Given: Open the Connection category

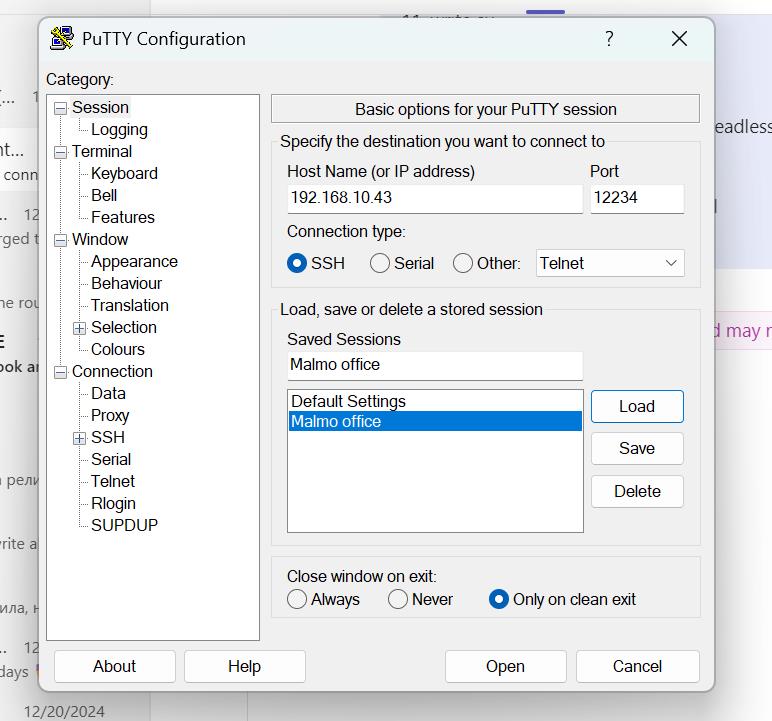Looking at the screenshot, I should coord(112,371).
